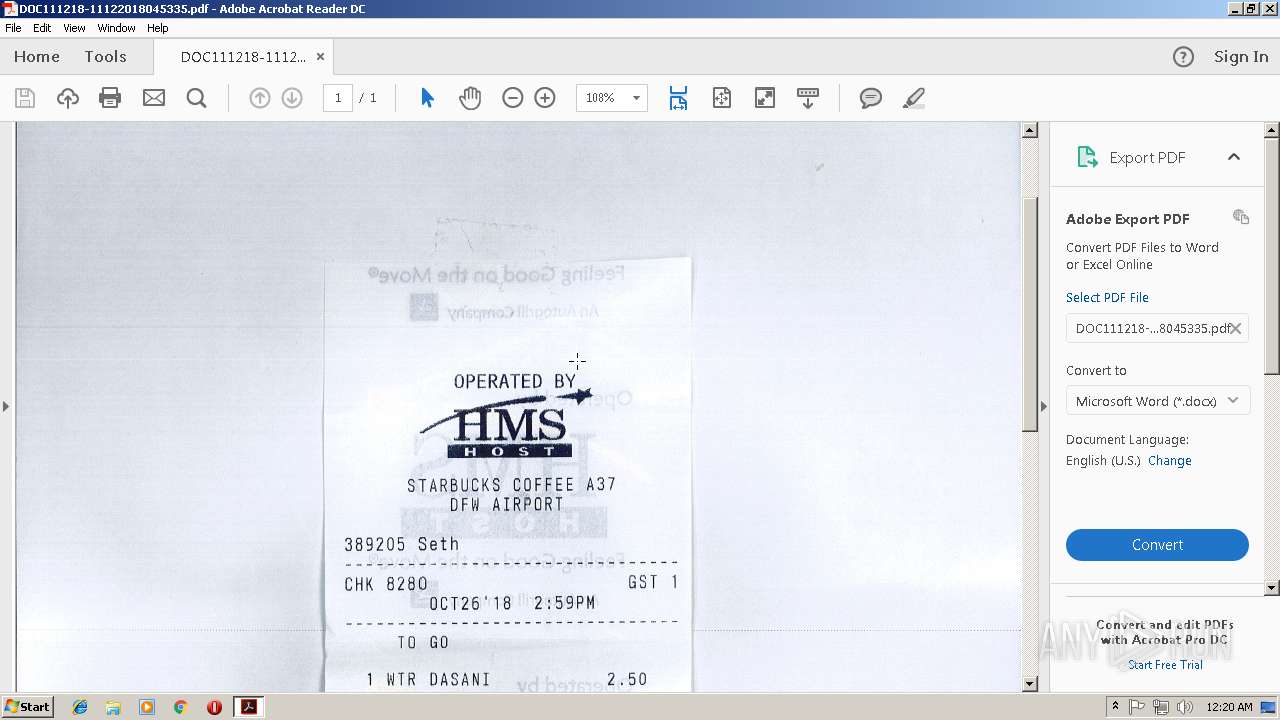The image size is (1280, 720).
Task: Click the 12:20 AM taskbar clock
Action: [1230, 707]
